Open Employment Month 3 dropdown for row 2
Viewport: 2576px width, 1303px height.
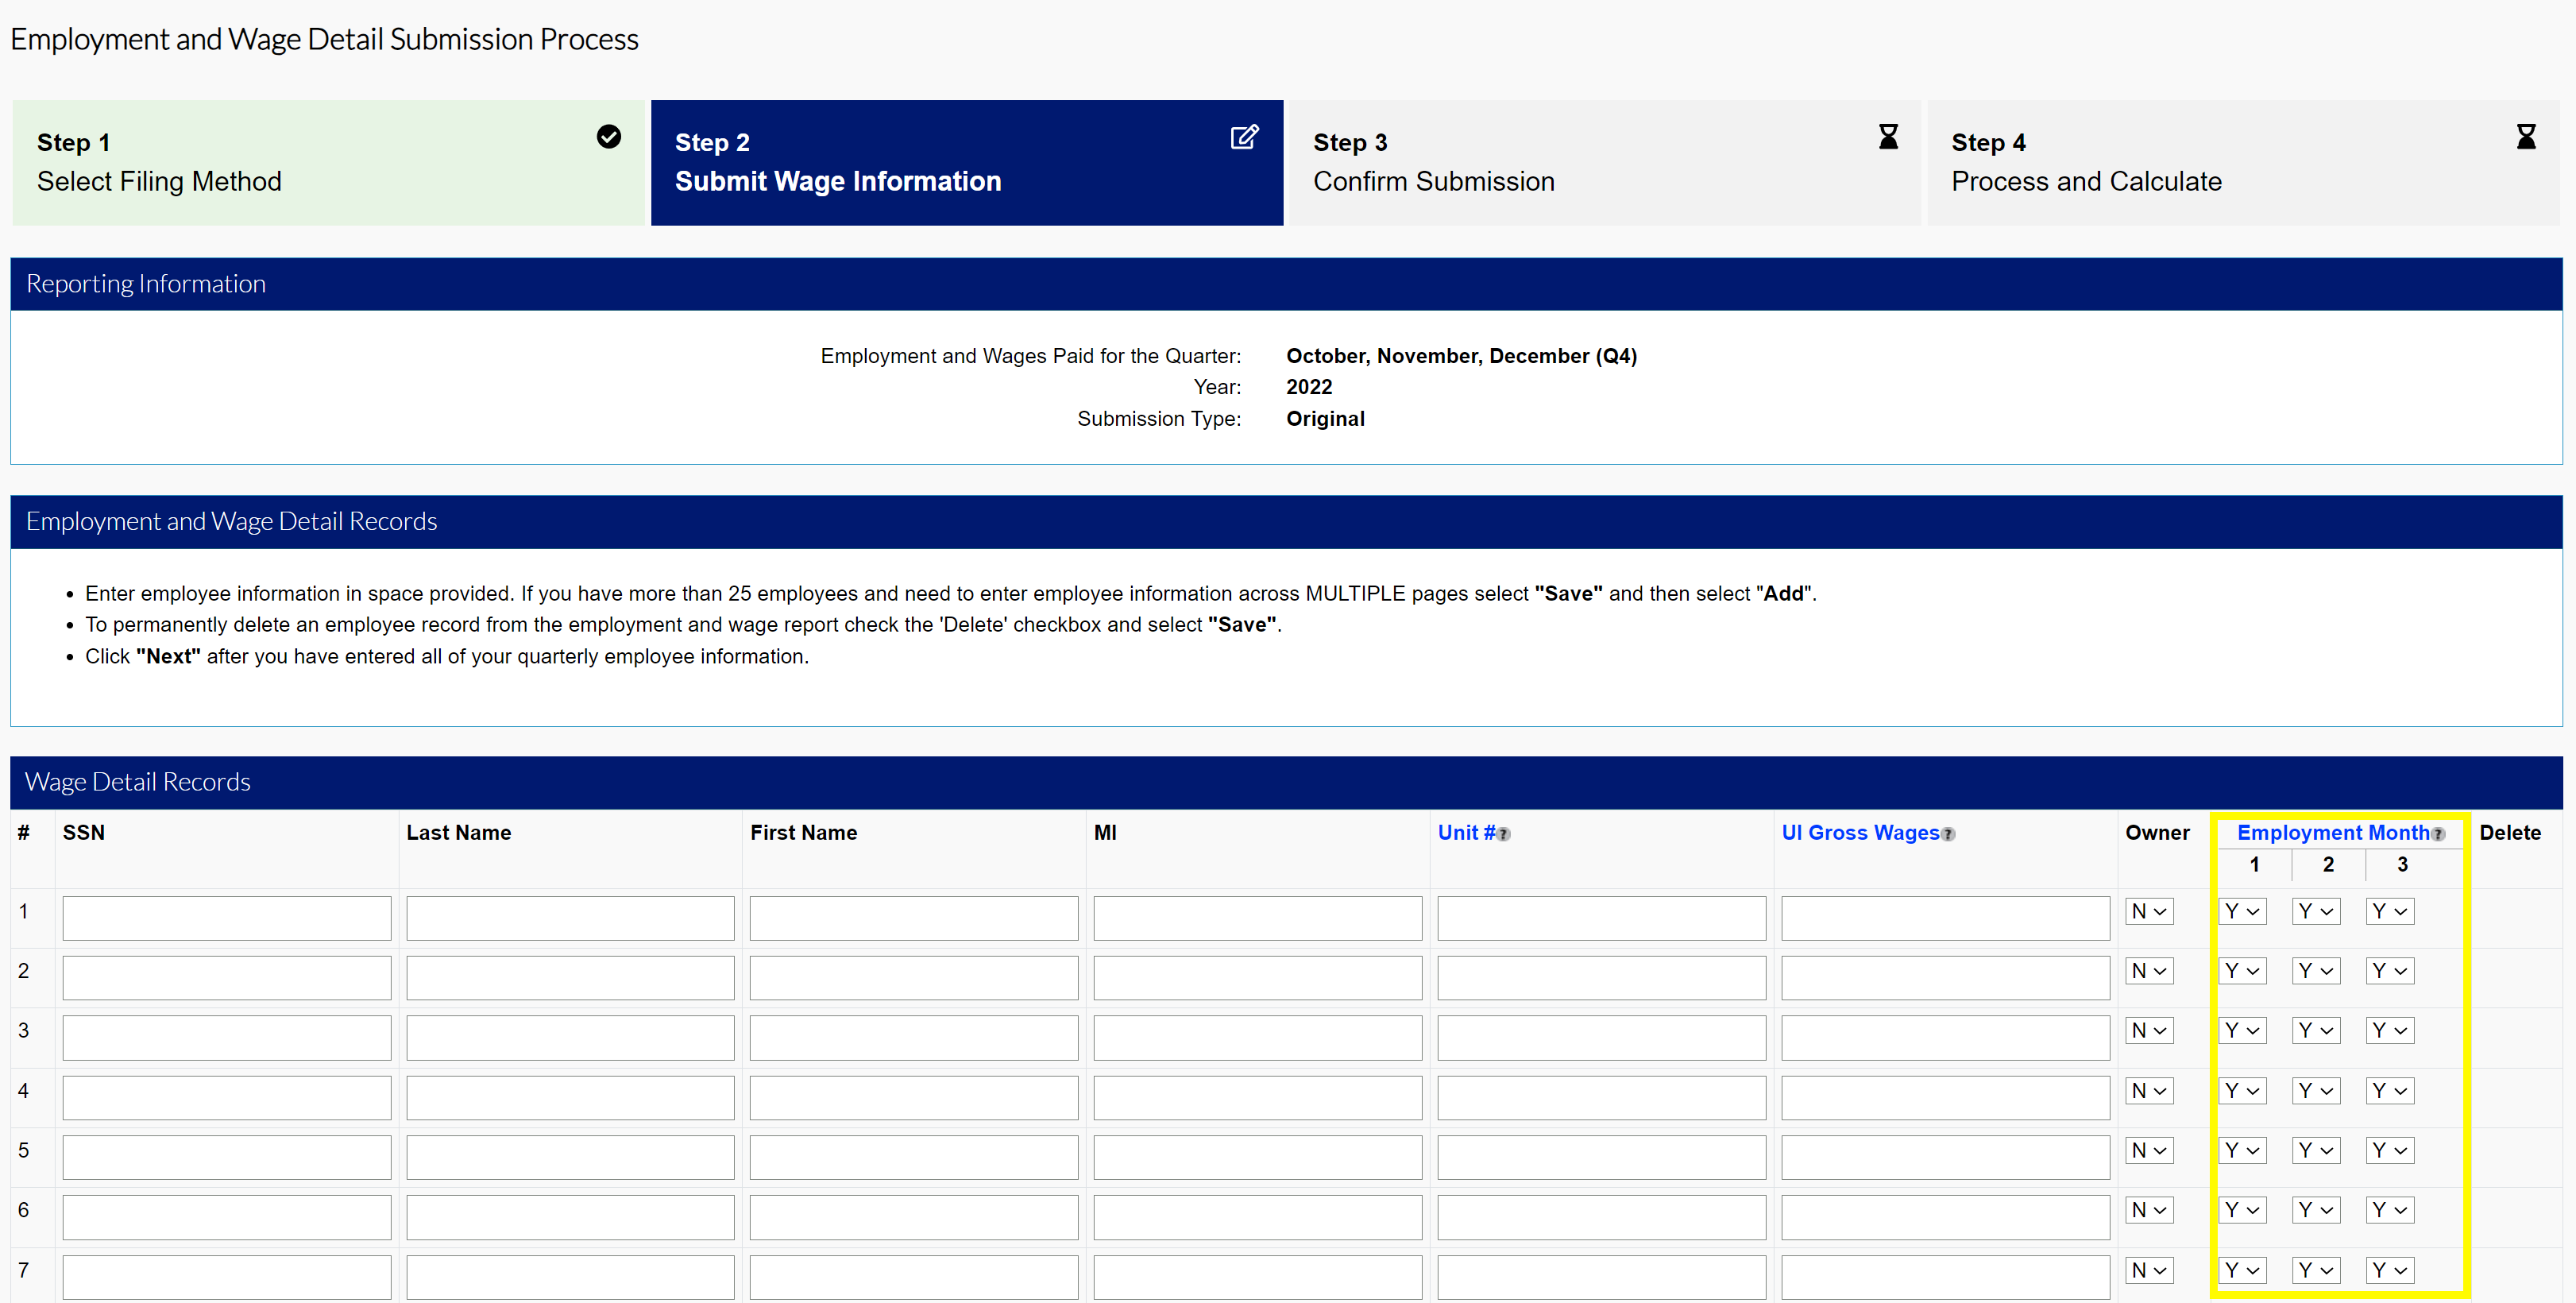coord(2389,970)
